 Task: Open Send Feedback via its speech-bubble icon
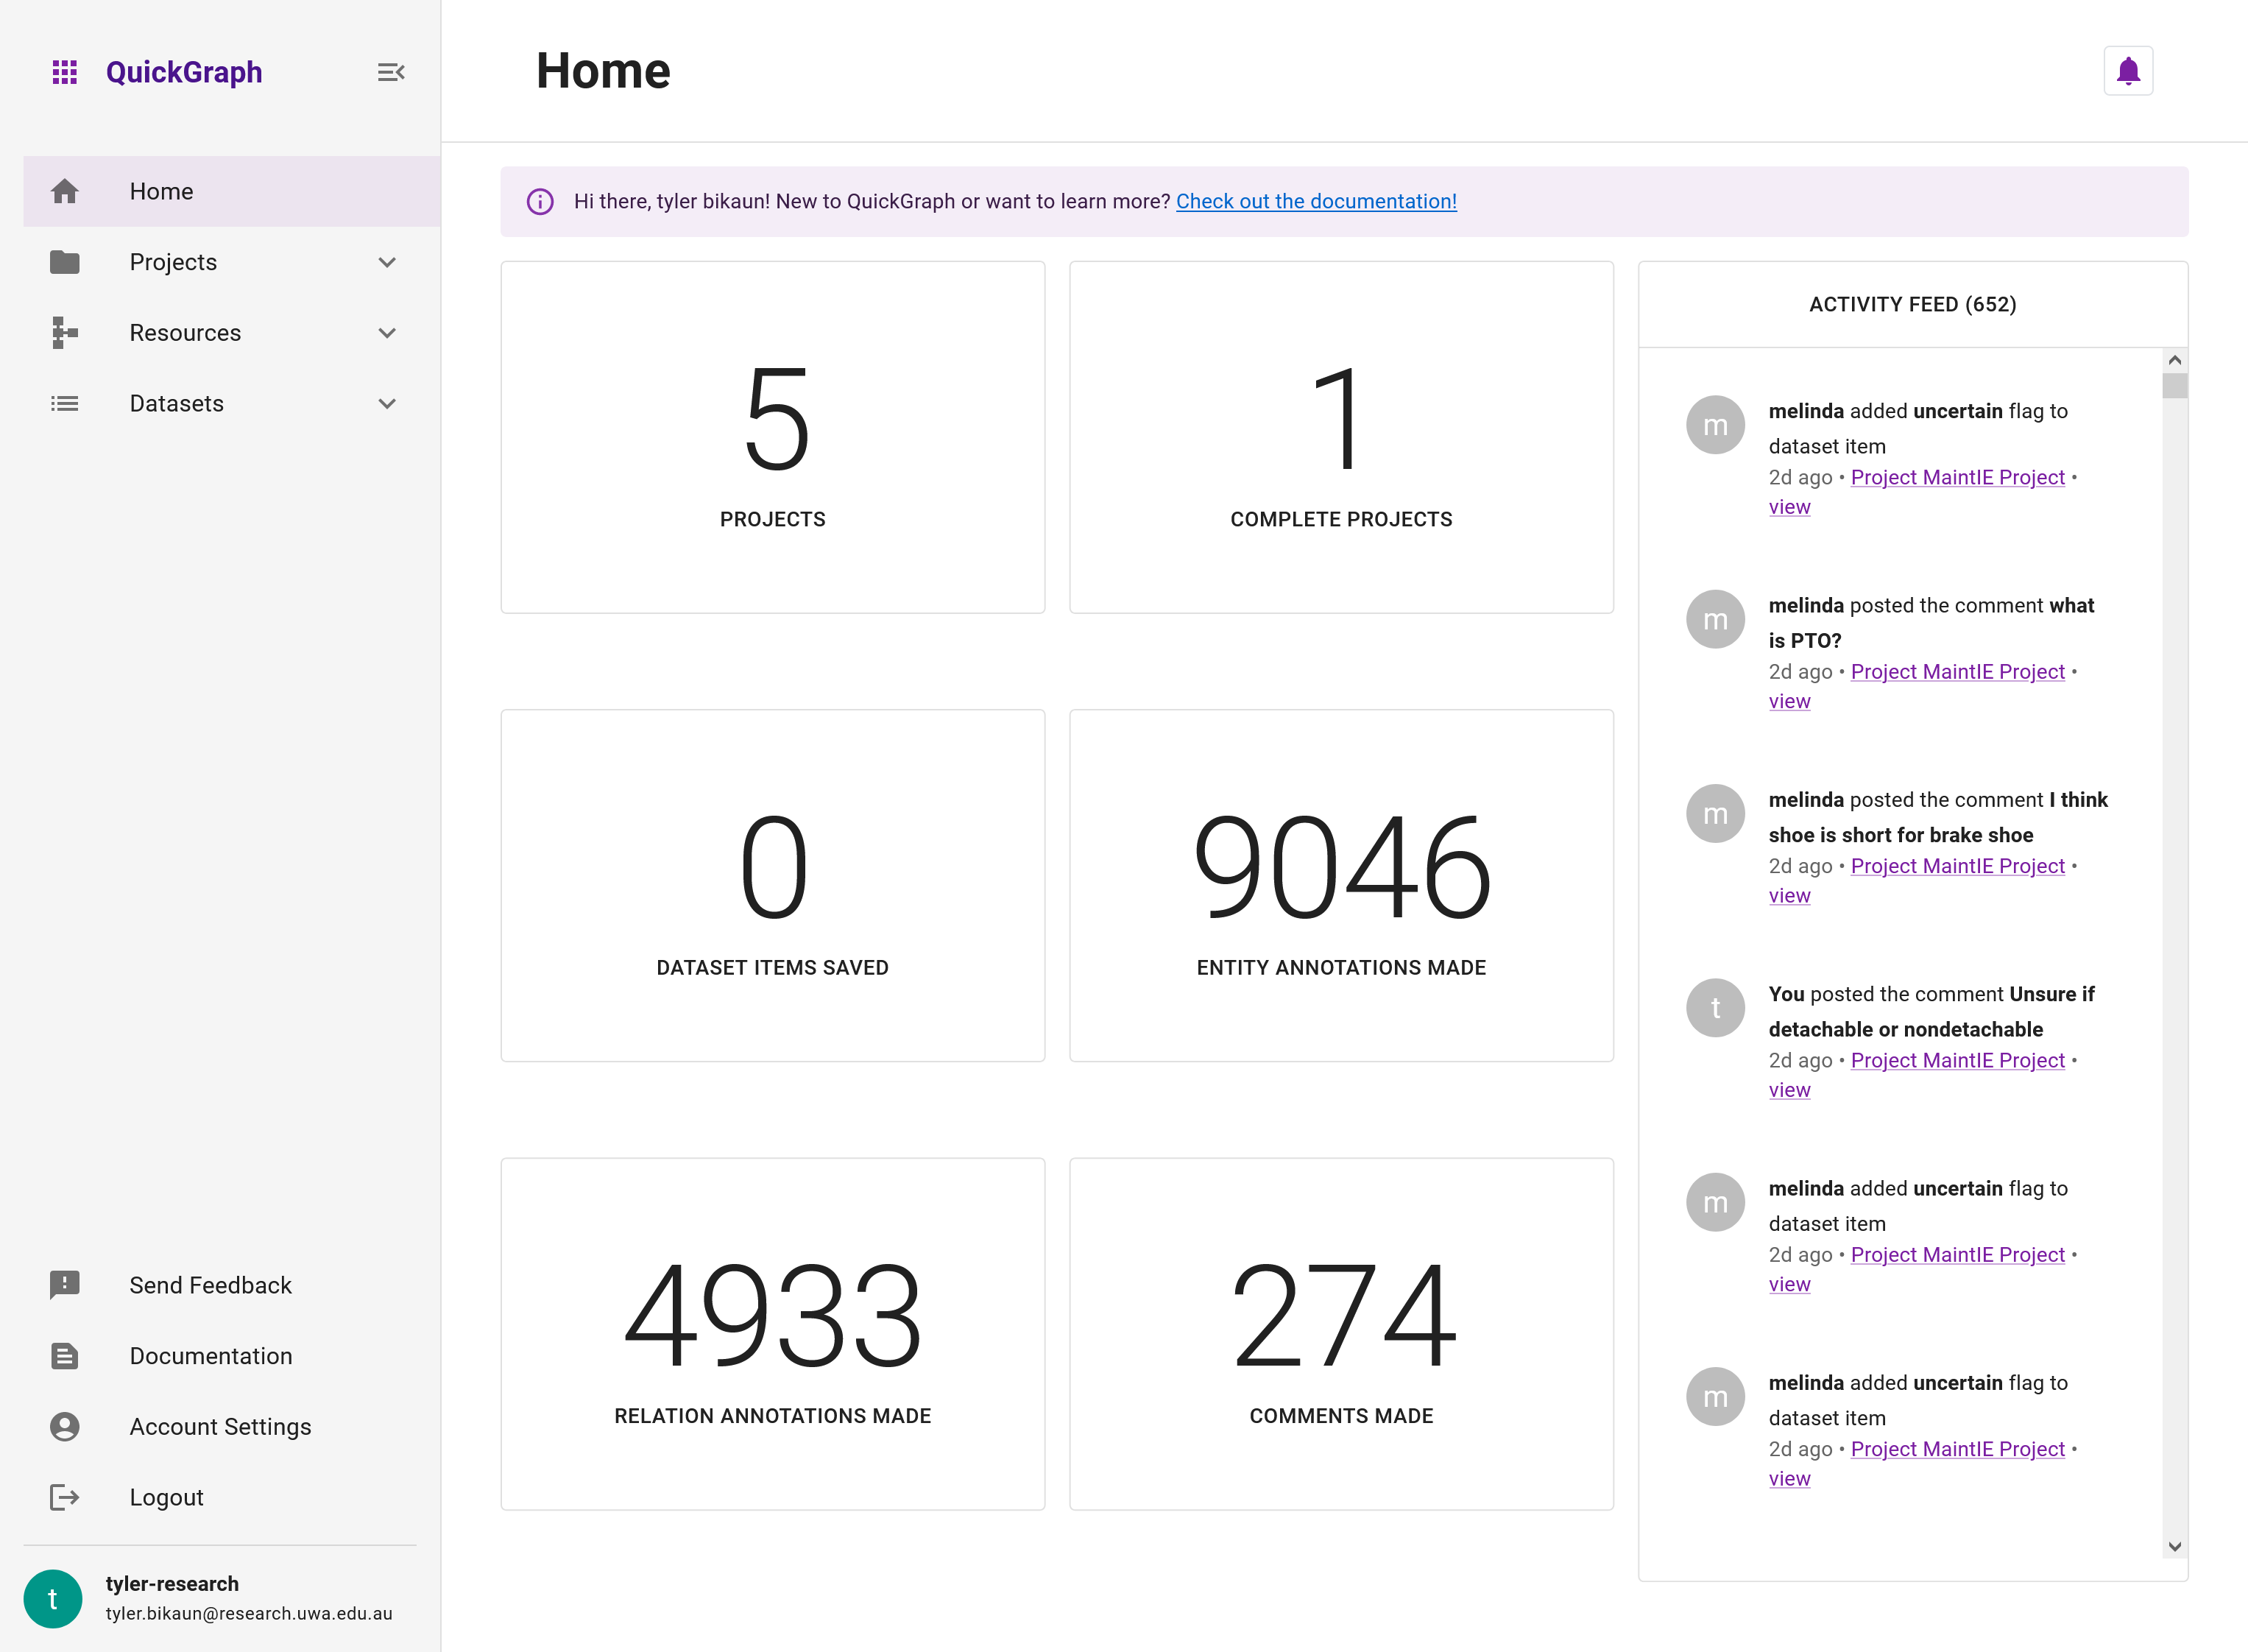pyautogui.click(x=64, y=1284)
